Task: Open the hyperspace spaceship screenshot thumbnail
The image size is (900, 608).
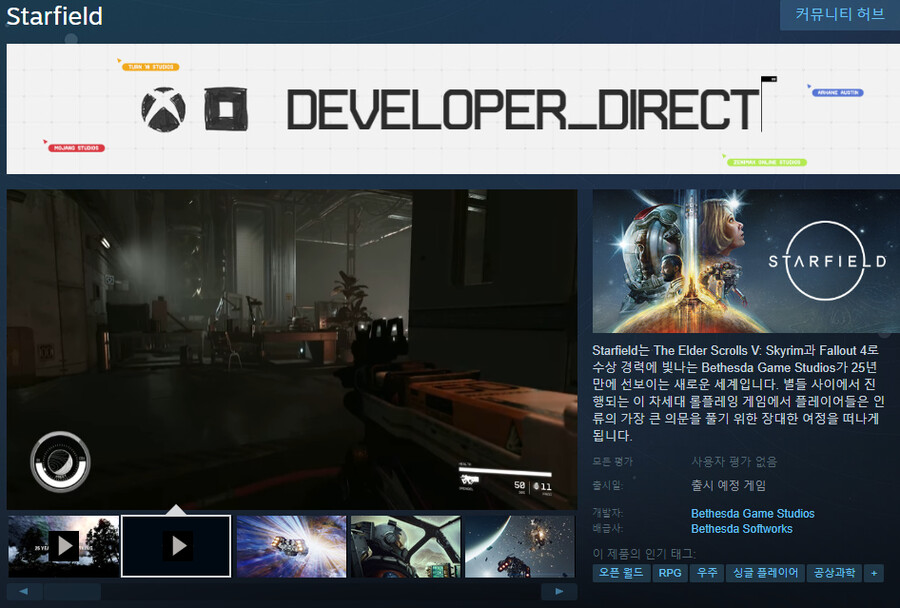Action: (292, 545)
